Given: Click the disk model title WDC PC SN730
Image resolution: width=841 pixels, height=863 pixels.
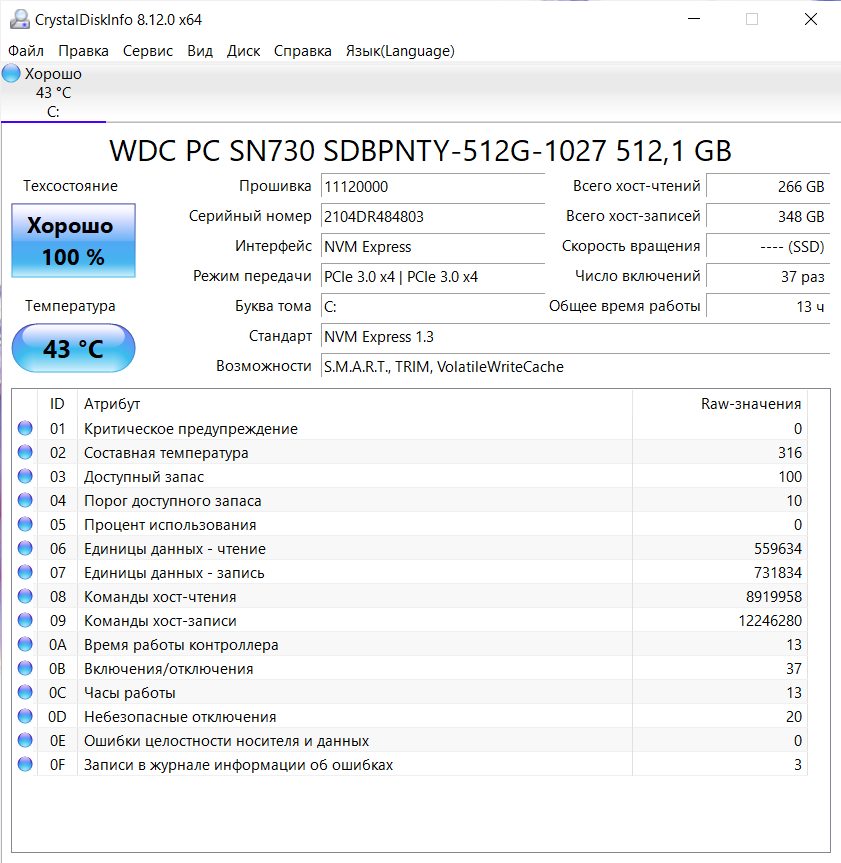Looking at the screenshot, I should point(420,151).
